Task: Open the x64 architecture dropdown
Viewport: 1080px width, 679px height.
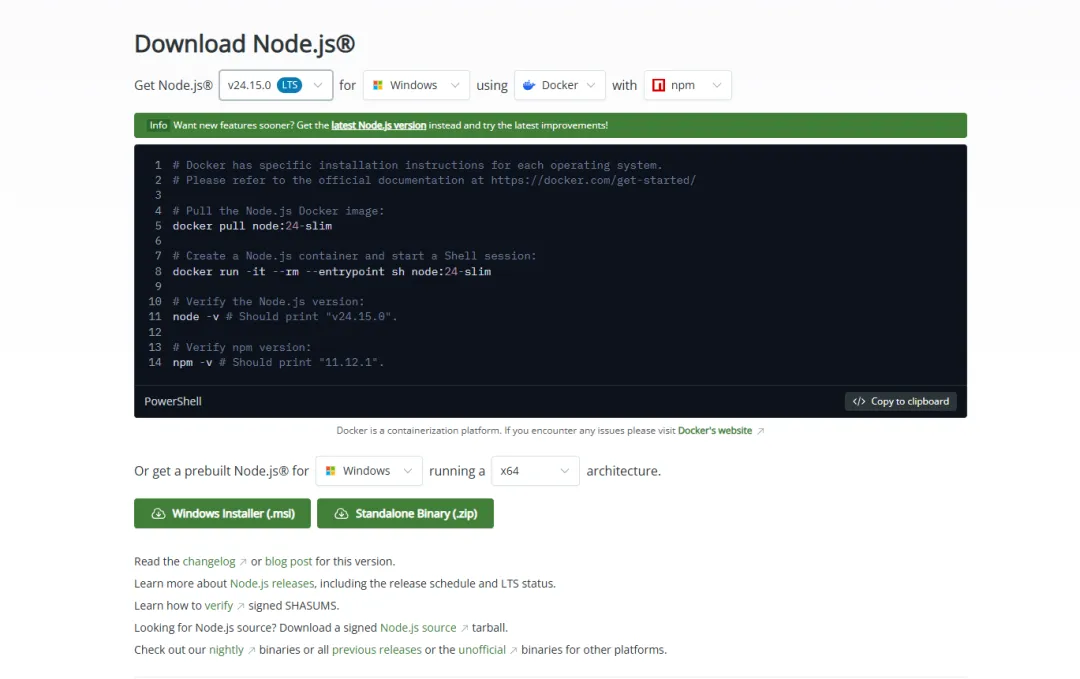Action: [535, 471]
